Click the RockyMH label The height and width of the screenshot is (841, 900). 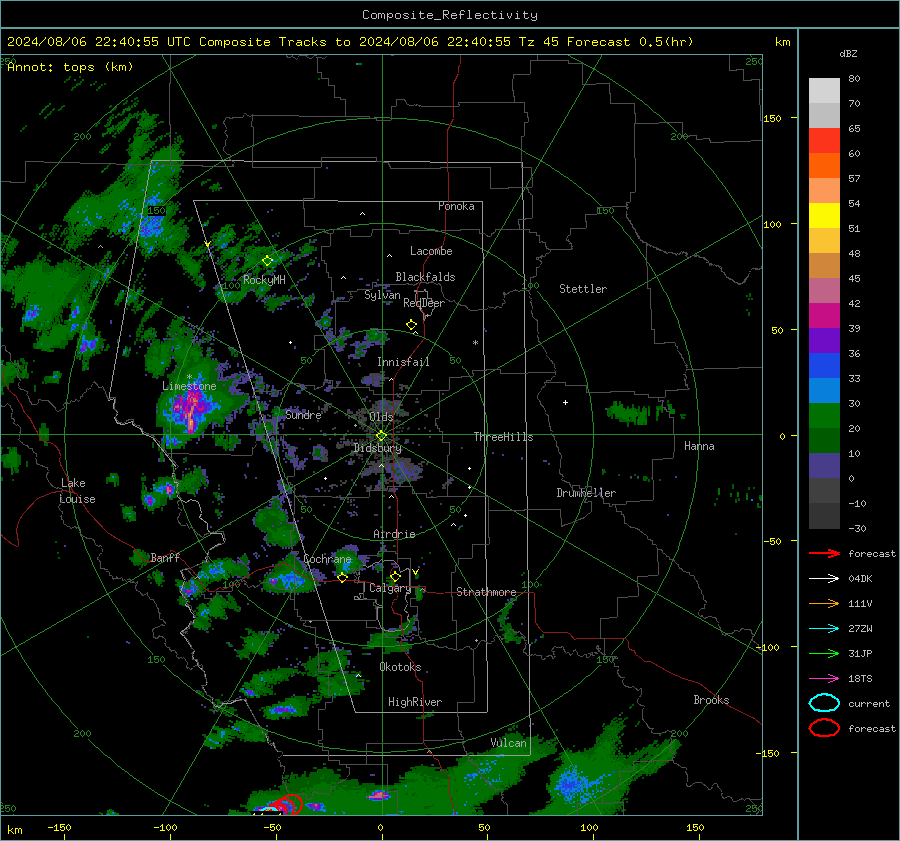coord(264,281)
